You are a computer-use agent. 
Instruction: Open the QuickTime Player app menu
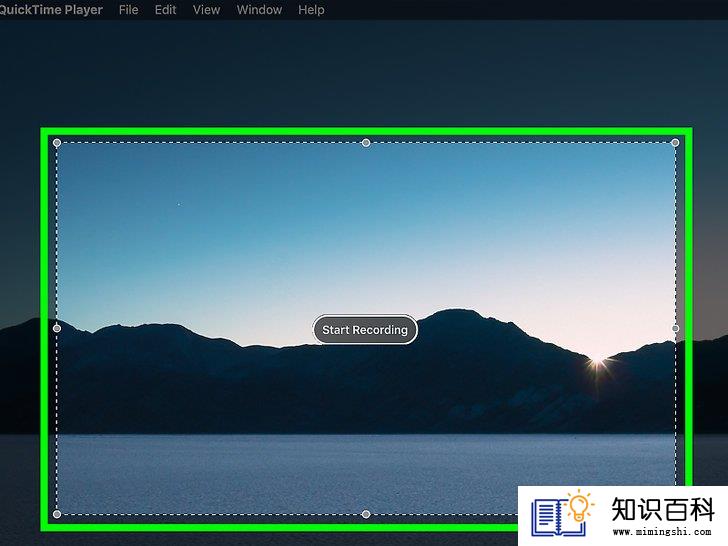(51, 10)
